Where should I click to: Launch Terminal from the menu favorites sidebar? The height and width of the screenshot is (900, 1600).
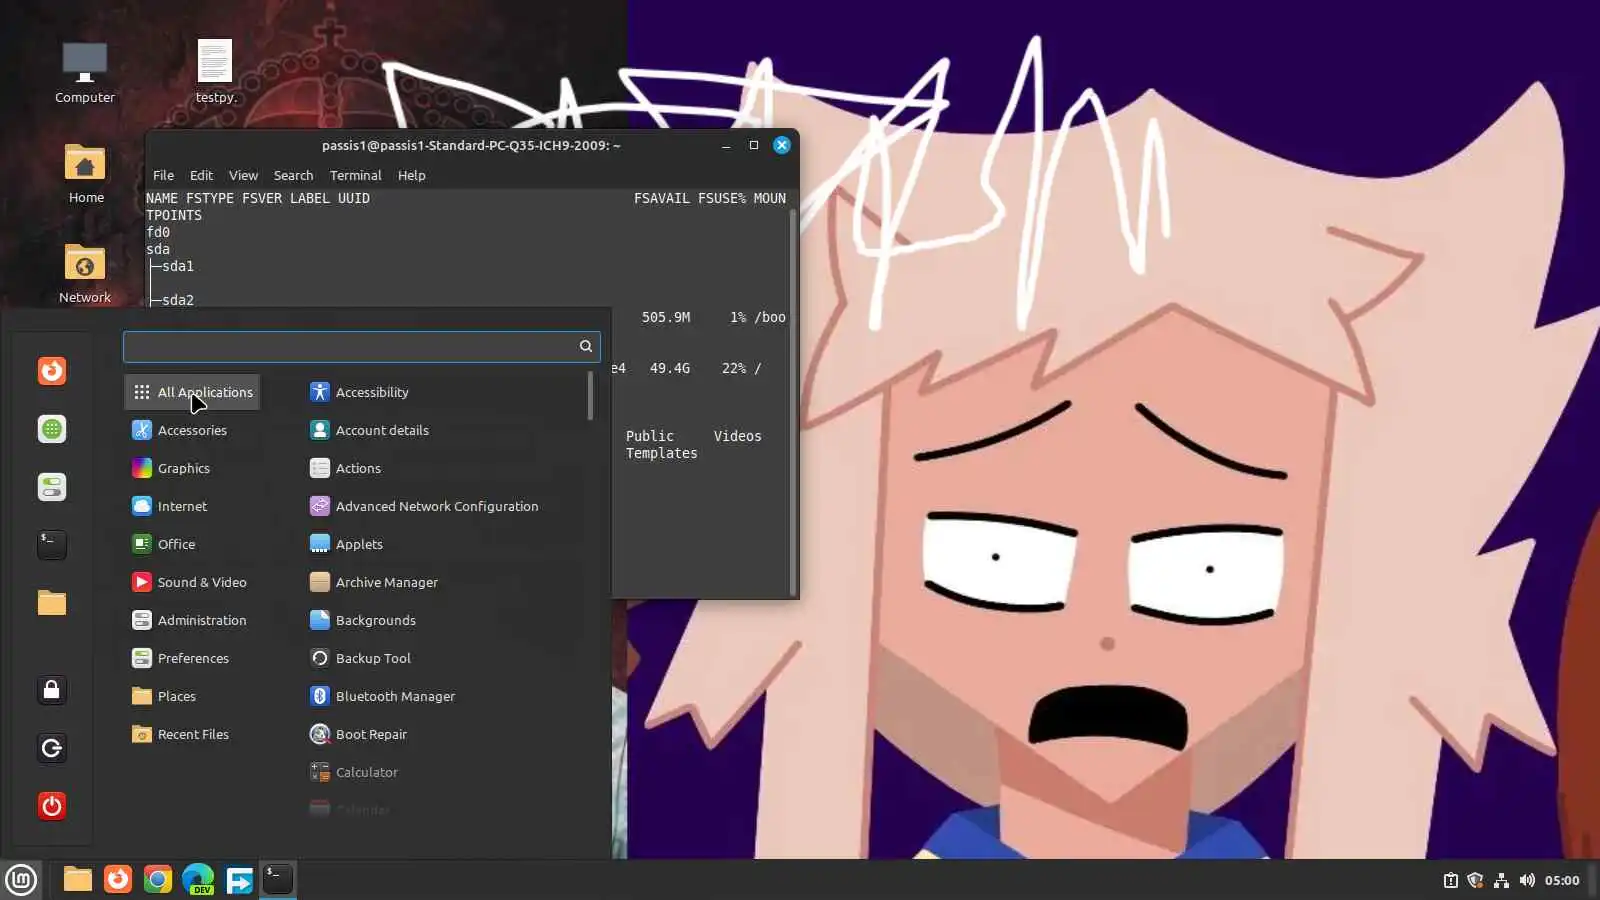(52, 544)
